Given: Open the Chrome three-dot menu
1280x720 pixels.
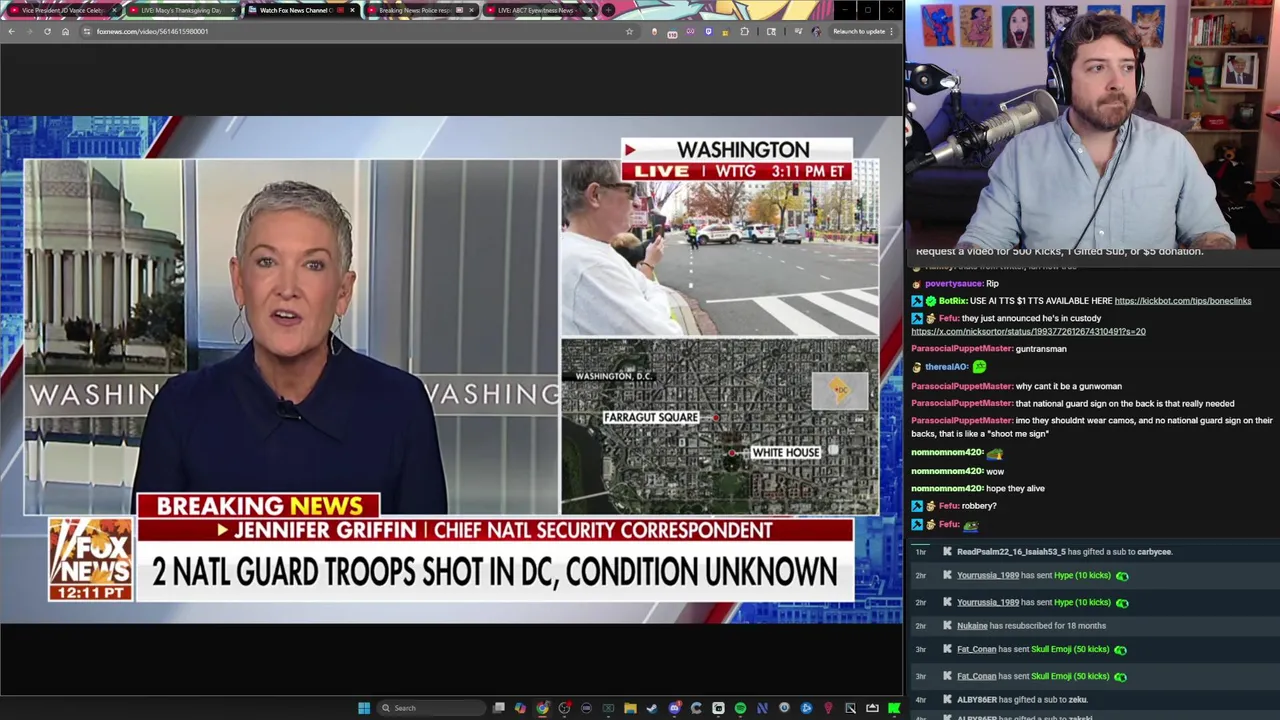Looking at the screenshot, I should click(891, 31).
